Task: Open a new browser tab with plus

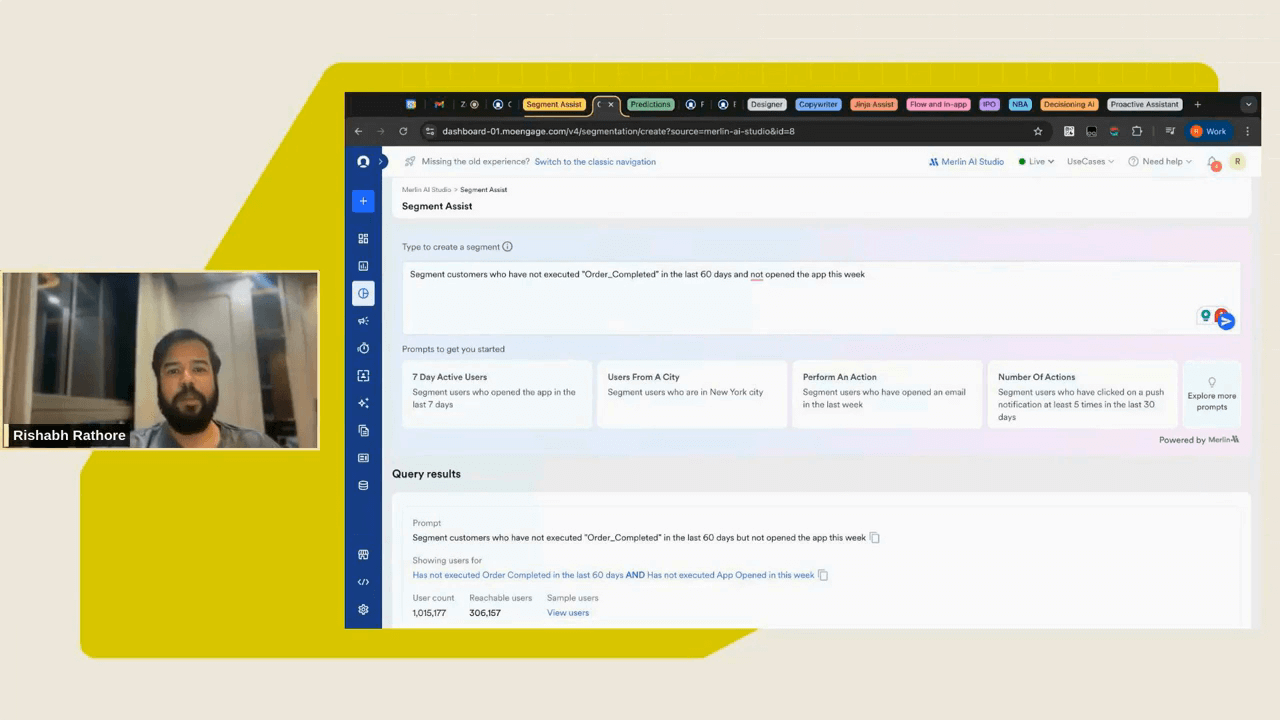Action: (x=1198, y=104)
